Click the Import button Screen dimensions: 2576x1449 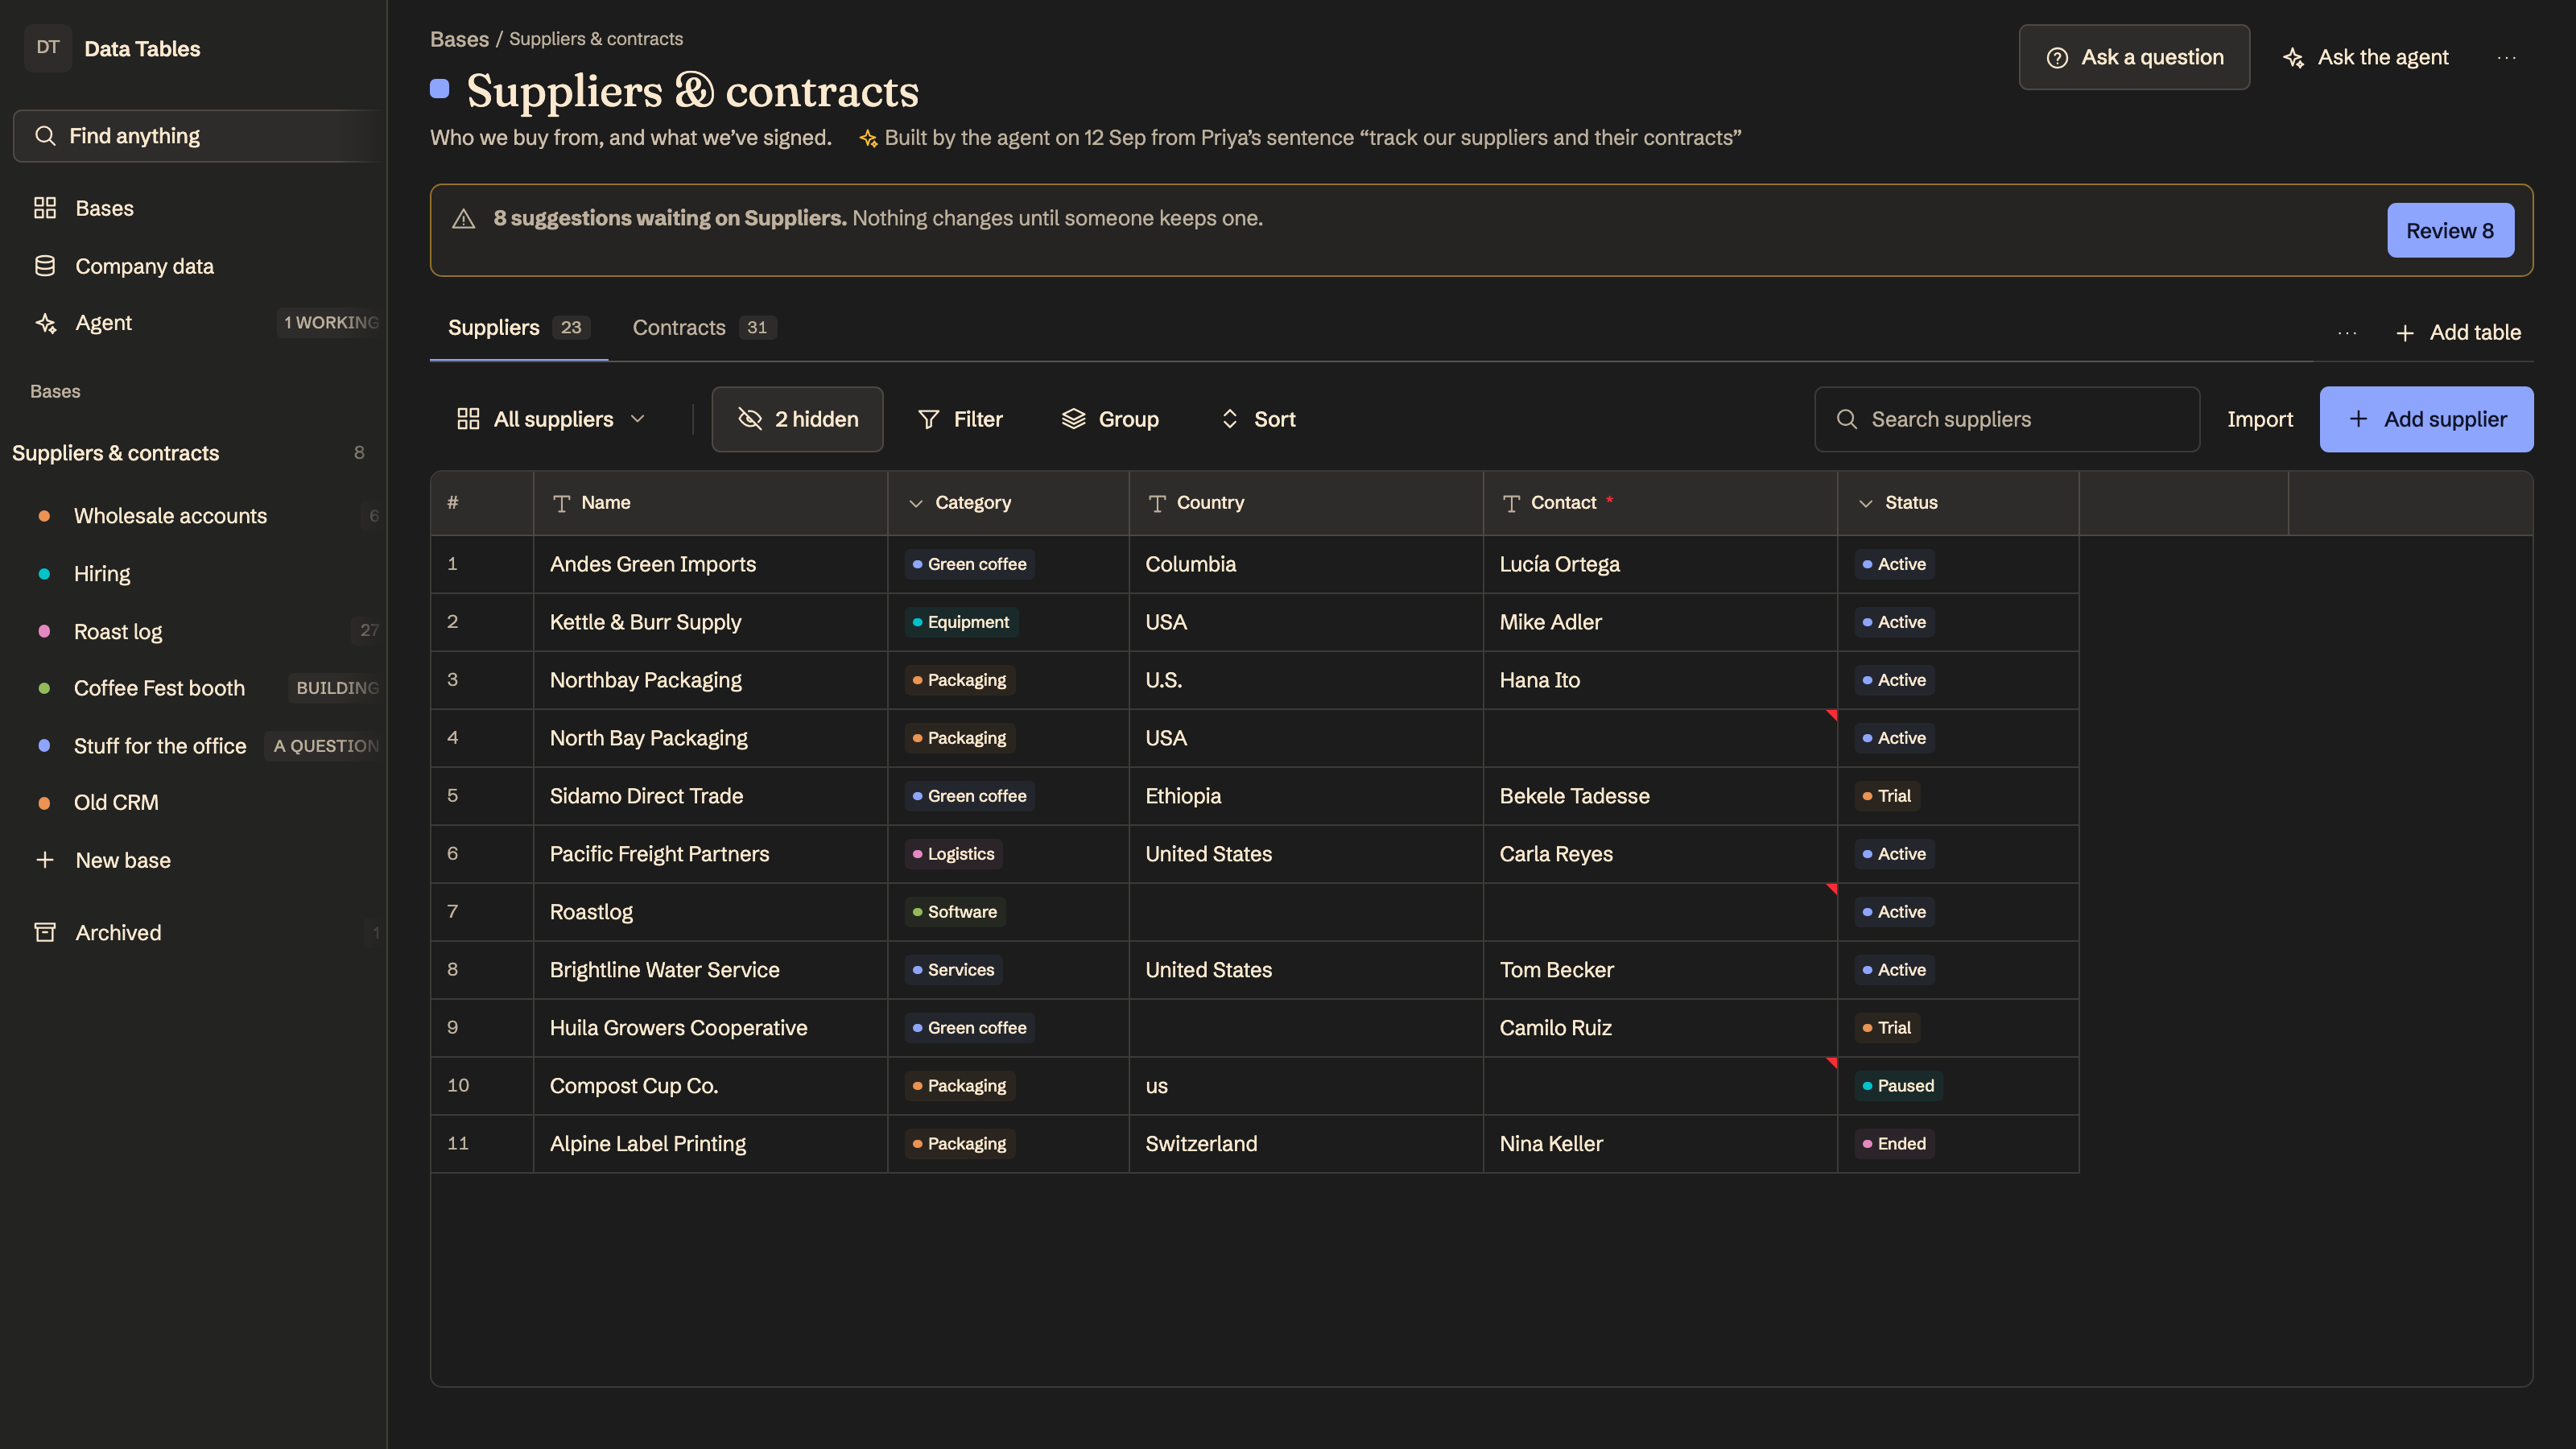tap(2259, 419)
